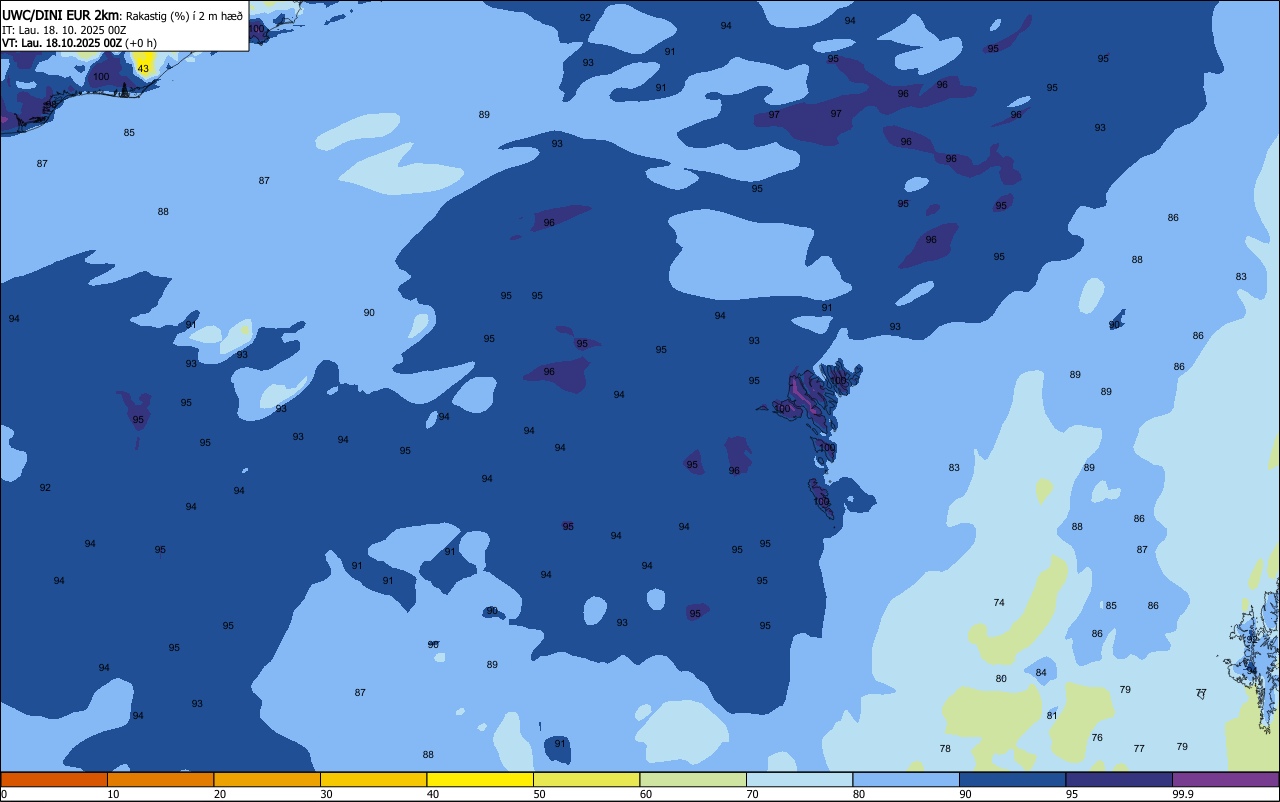Click the map title 'UWC/DINI EUR 2km'
1280x802 pixels.
pos(61,15)
